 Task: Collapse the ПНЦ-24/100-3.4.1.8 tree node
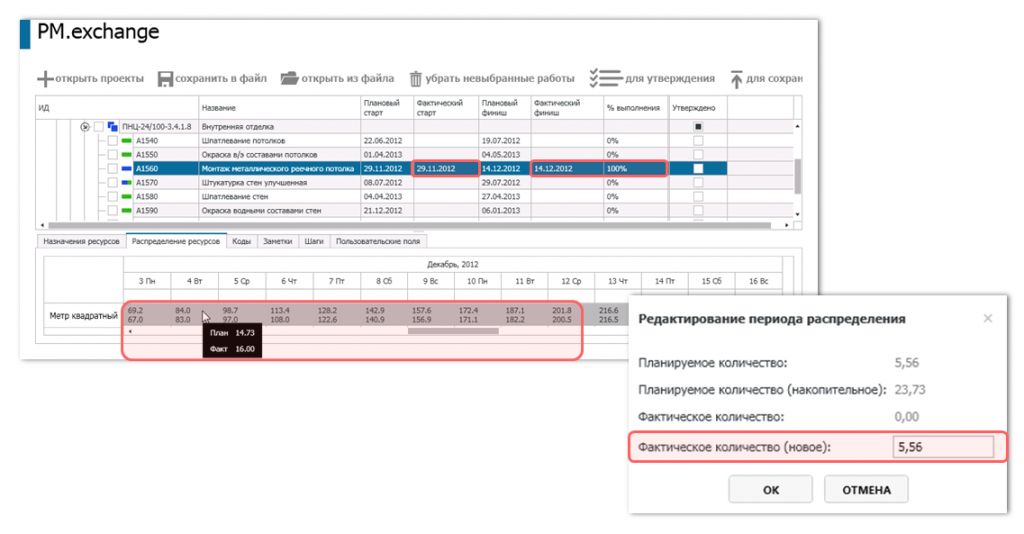tap(85, 127)
